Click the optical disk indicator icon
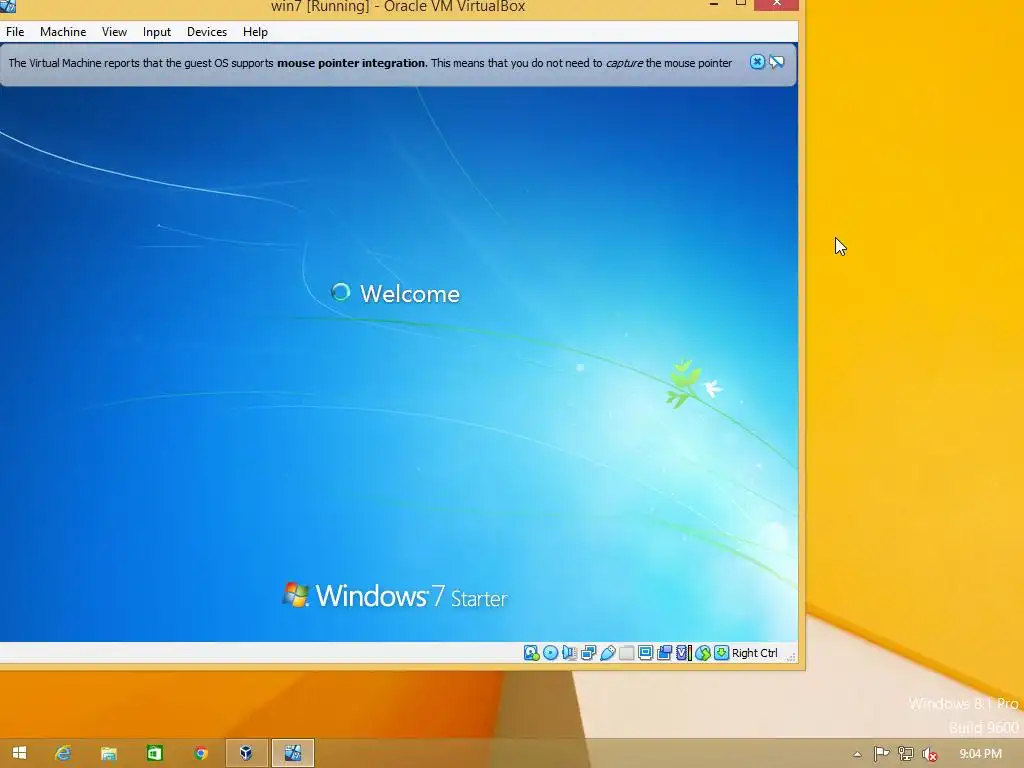1024x768 pixels. [x=551, y=653]
